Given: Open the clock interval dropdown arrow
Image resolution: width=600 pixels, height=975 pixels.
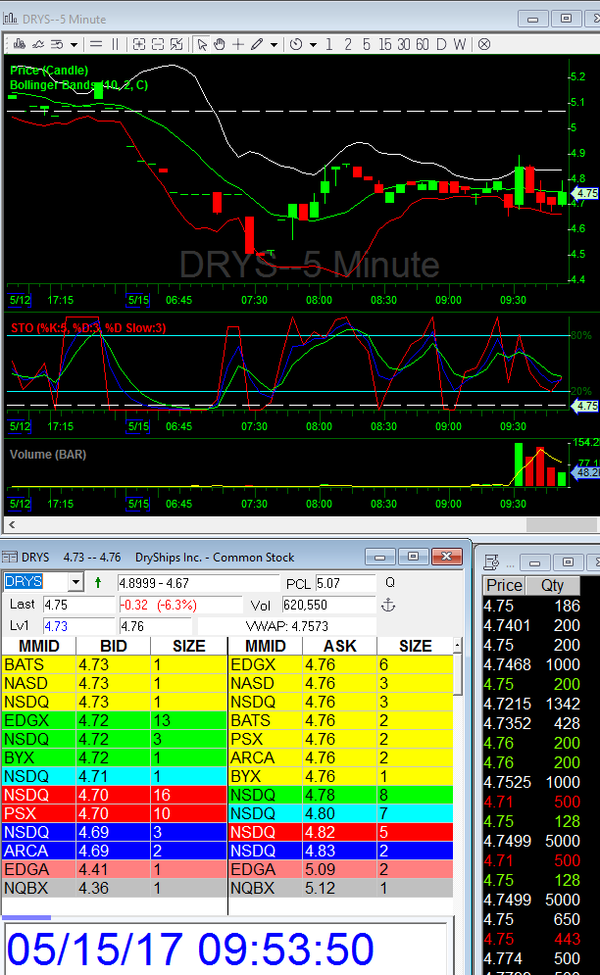Looking at the screenshot, I should coord(312,44).
